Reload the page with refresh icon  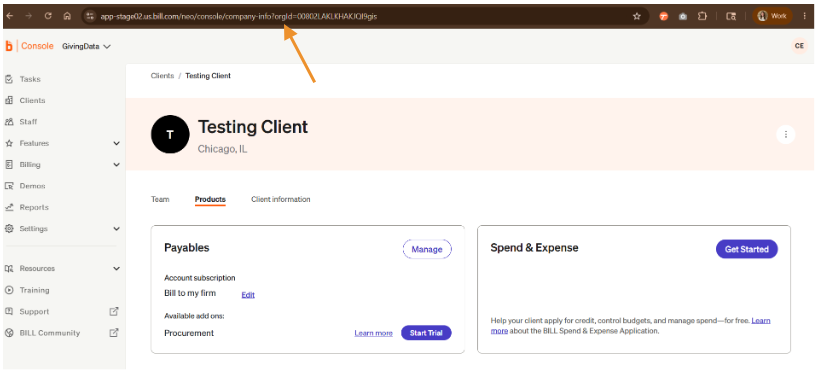(x=48, y=16)
